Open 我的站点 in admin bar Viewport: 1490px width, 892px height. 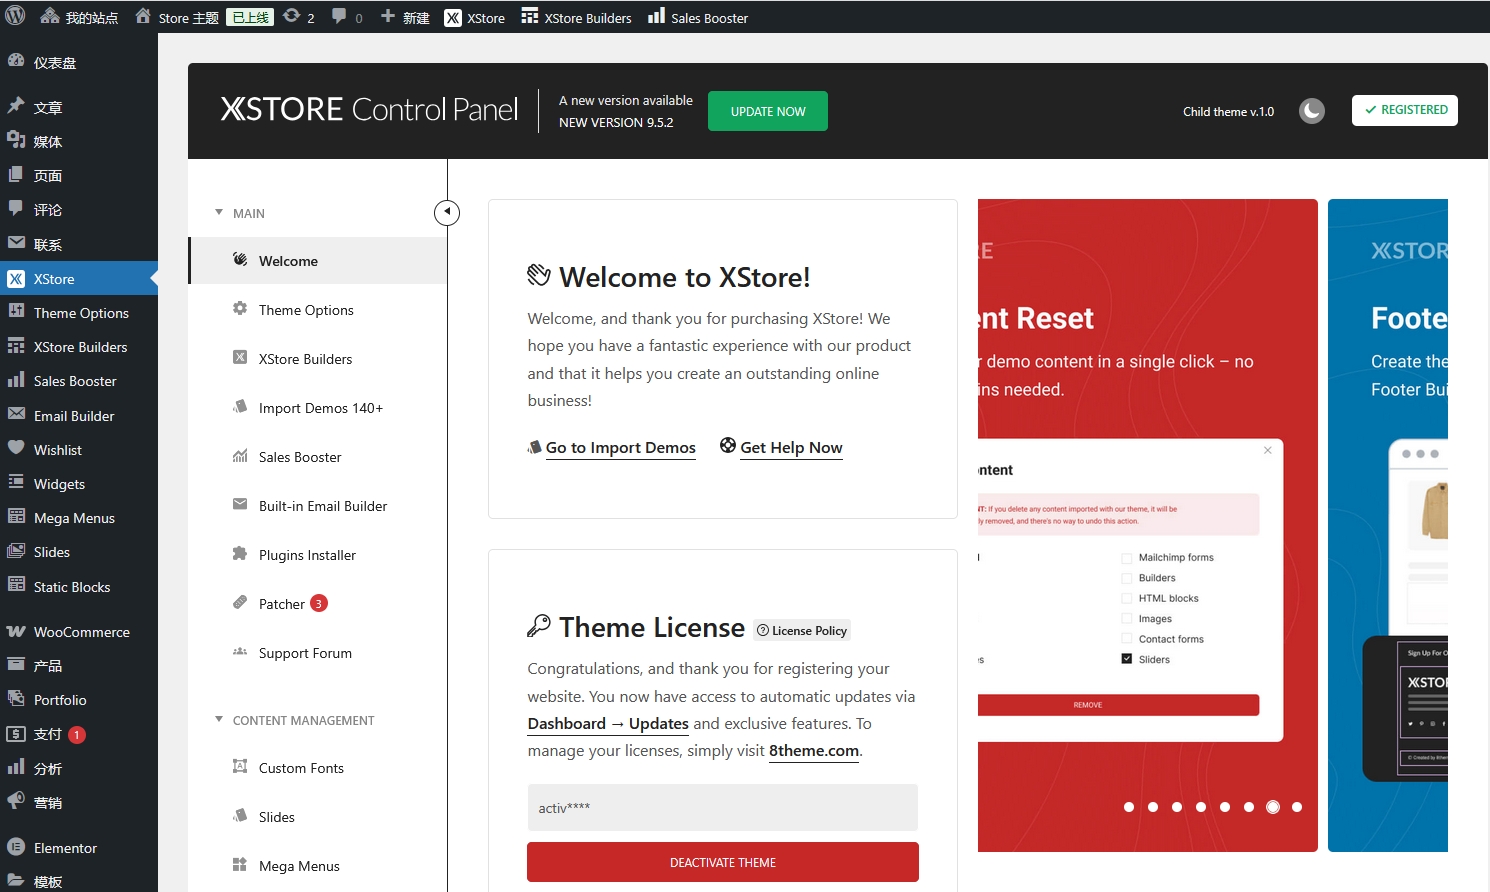(79, 17)
